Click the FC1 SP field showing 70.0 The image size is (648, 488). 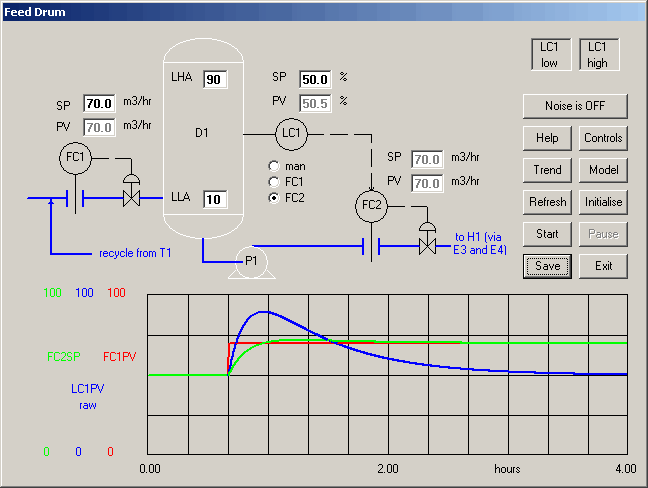(98, 103)
